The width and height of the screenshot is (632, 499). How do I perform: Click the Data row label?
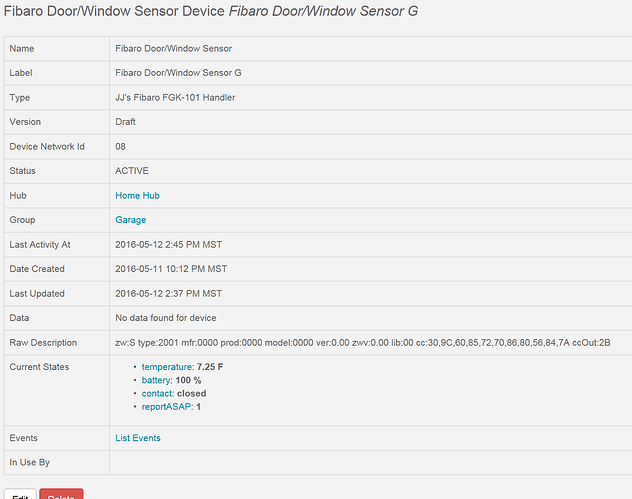19,318
